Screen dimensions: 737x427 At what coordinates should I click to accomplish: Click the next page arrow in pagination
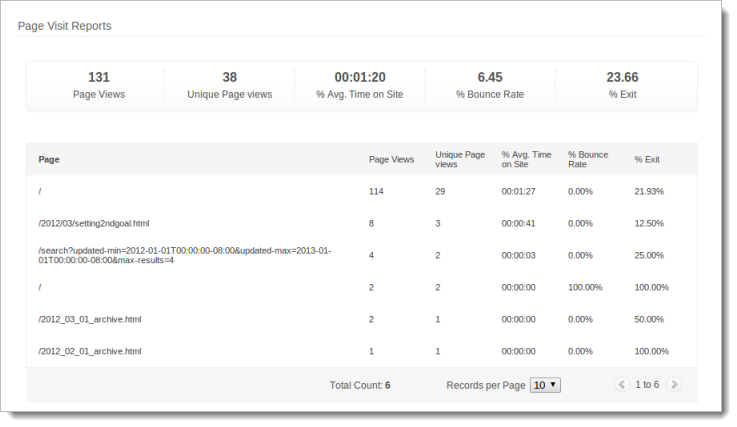pos(674,384)
